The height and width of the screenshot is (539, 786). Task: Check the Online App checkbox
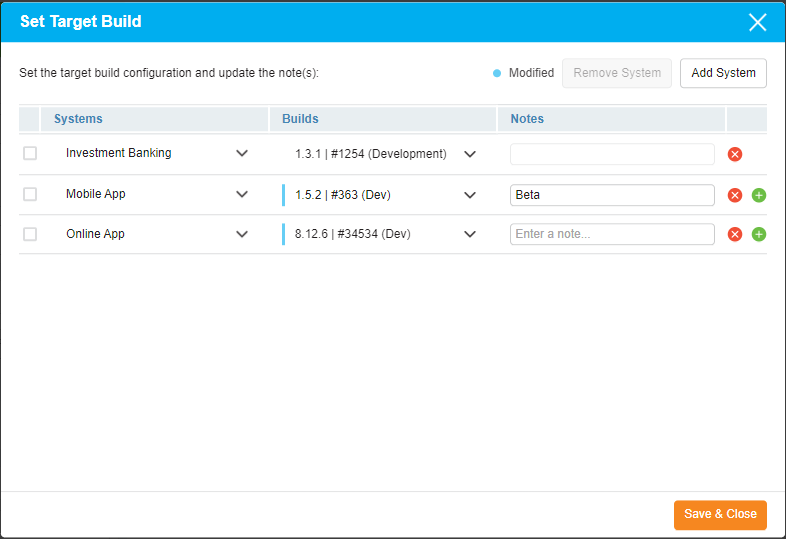30,234
